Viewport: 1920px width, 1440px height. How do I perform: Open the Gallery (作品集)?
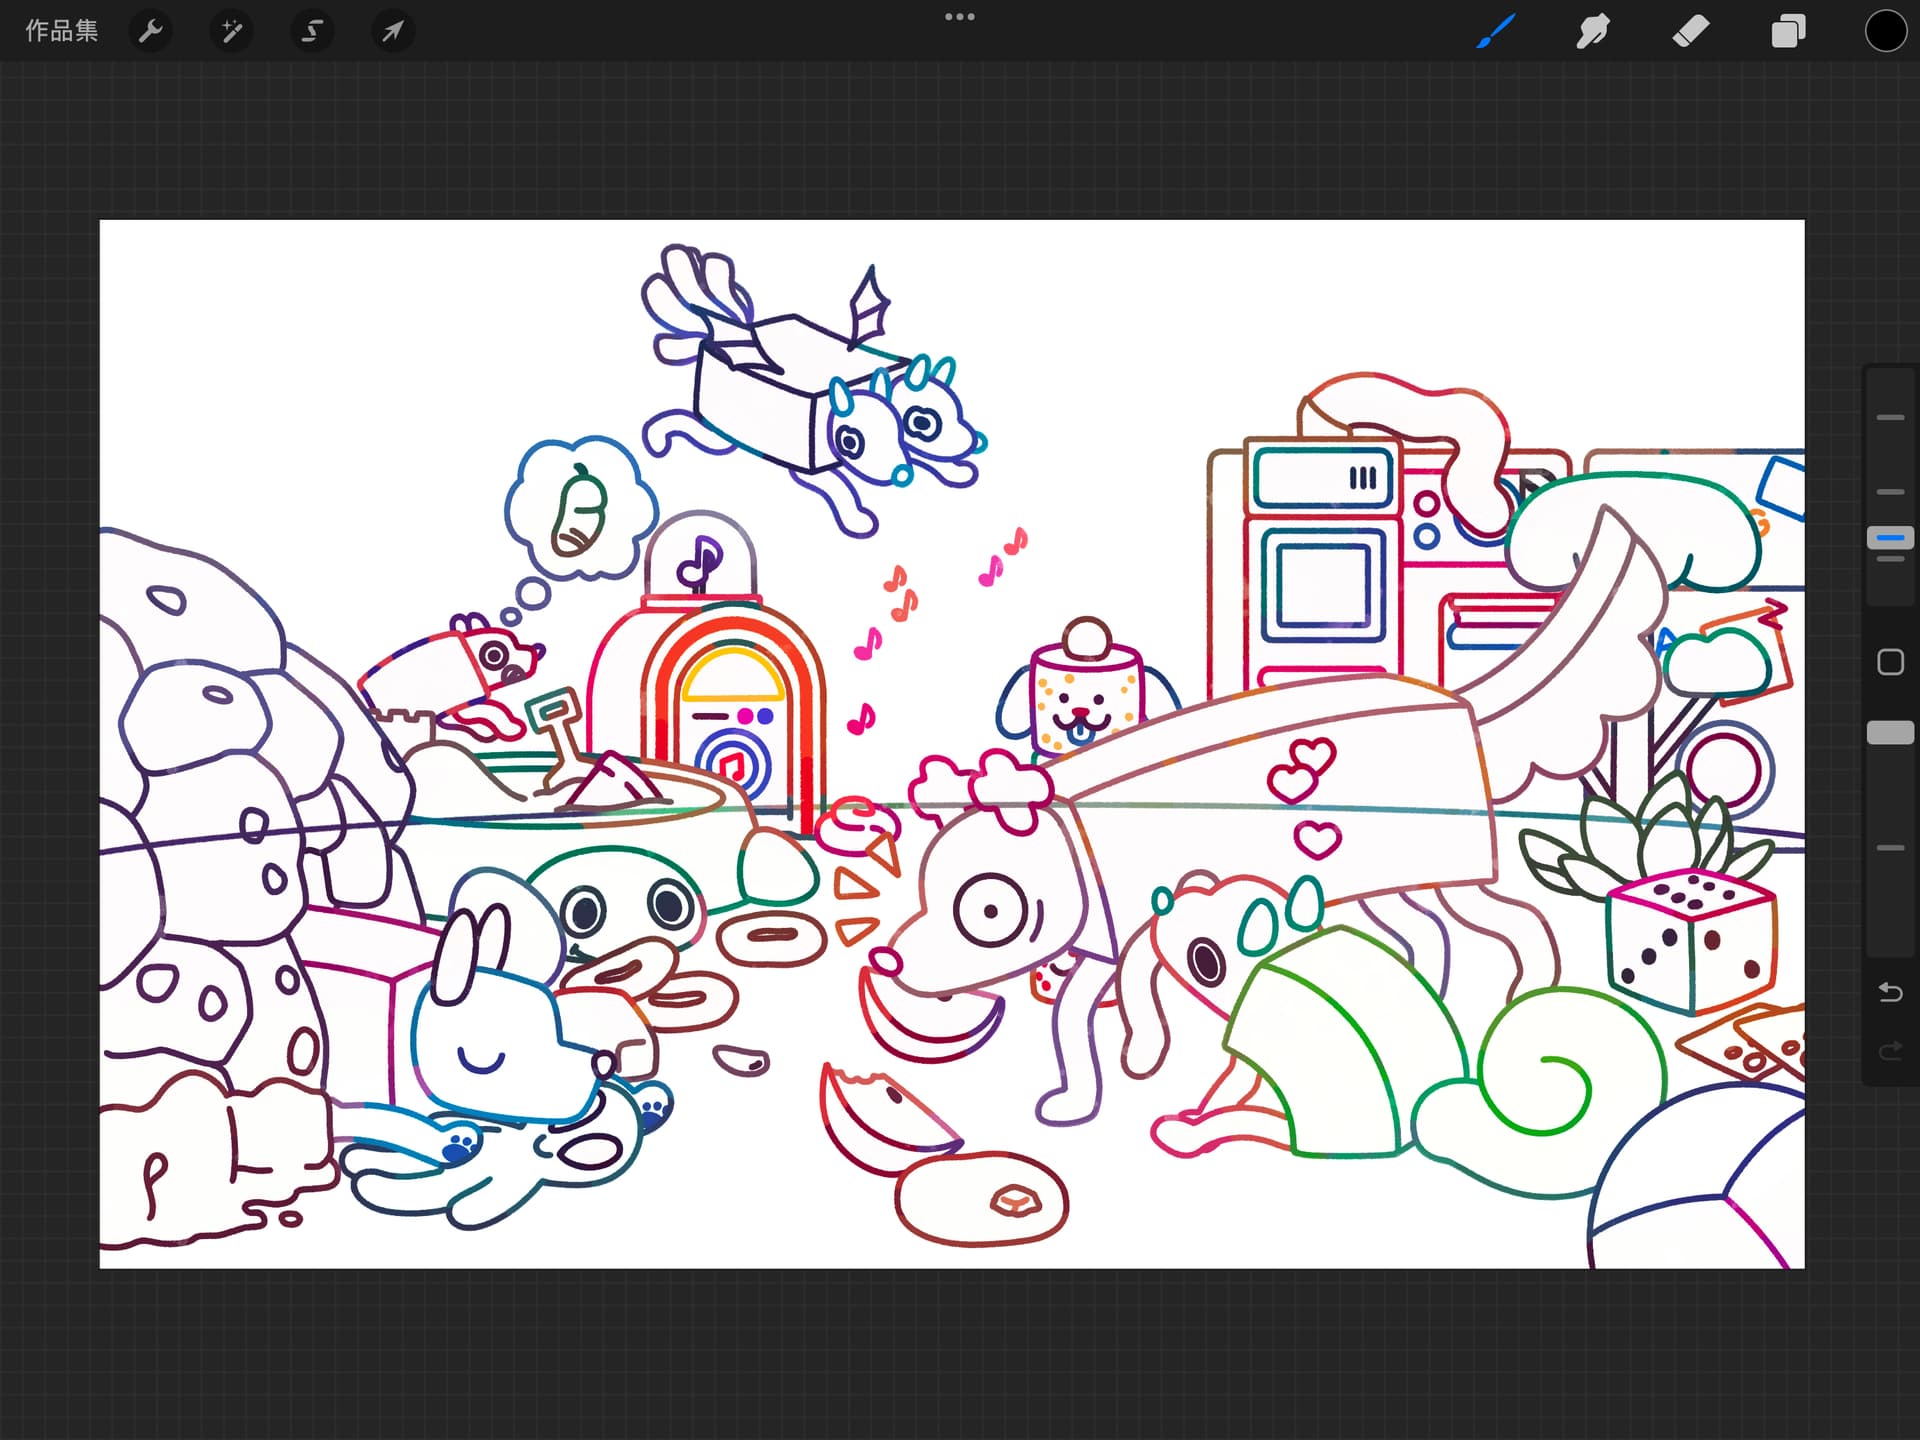tap(61, 31)
